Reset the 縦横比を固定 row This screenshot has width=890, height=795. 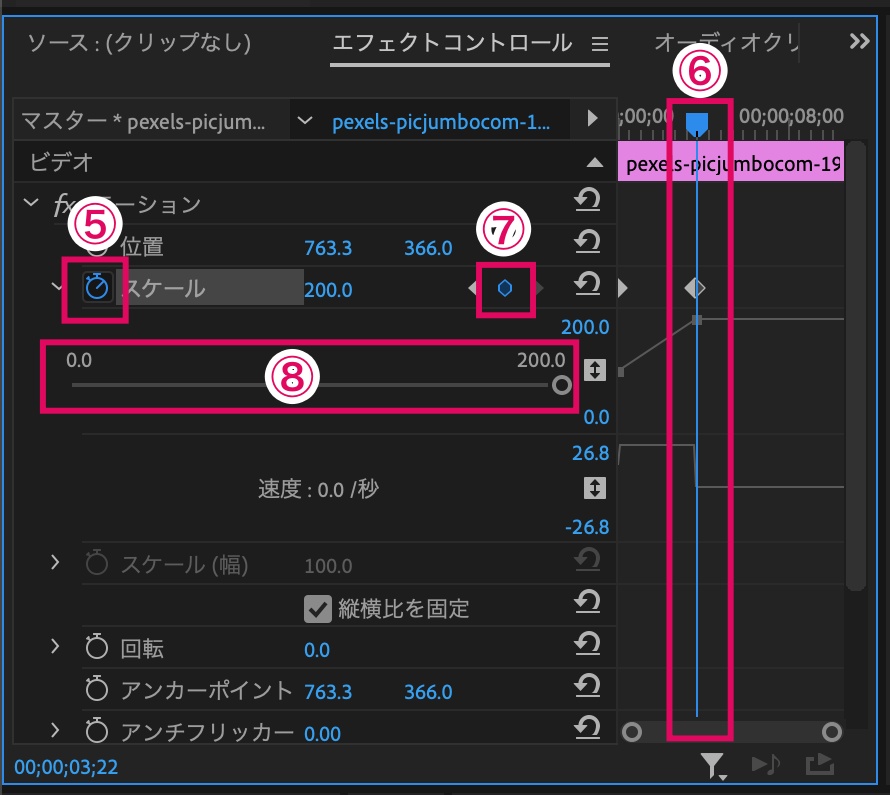[587, 601]
